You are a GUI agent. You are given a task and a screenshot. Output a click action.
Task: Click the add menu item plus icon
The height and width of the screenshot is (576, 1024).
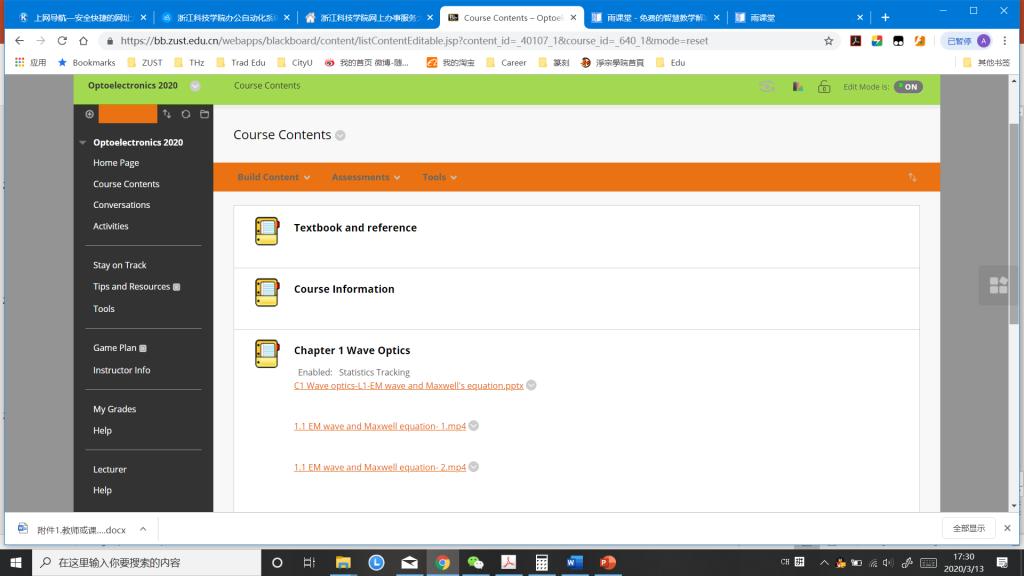click(x=89, y=114)
